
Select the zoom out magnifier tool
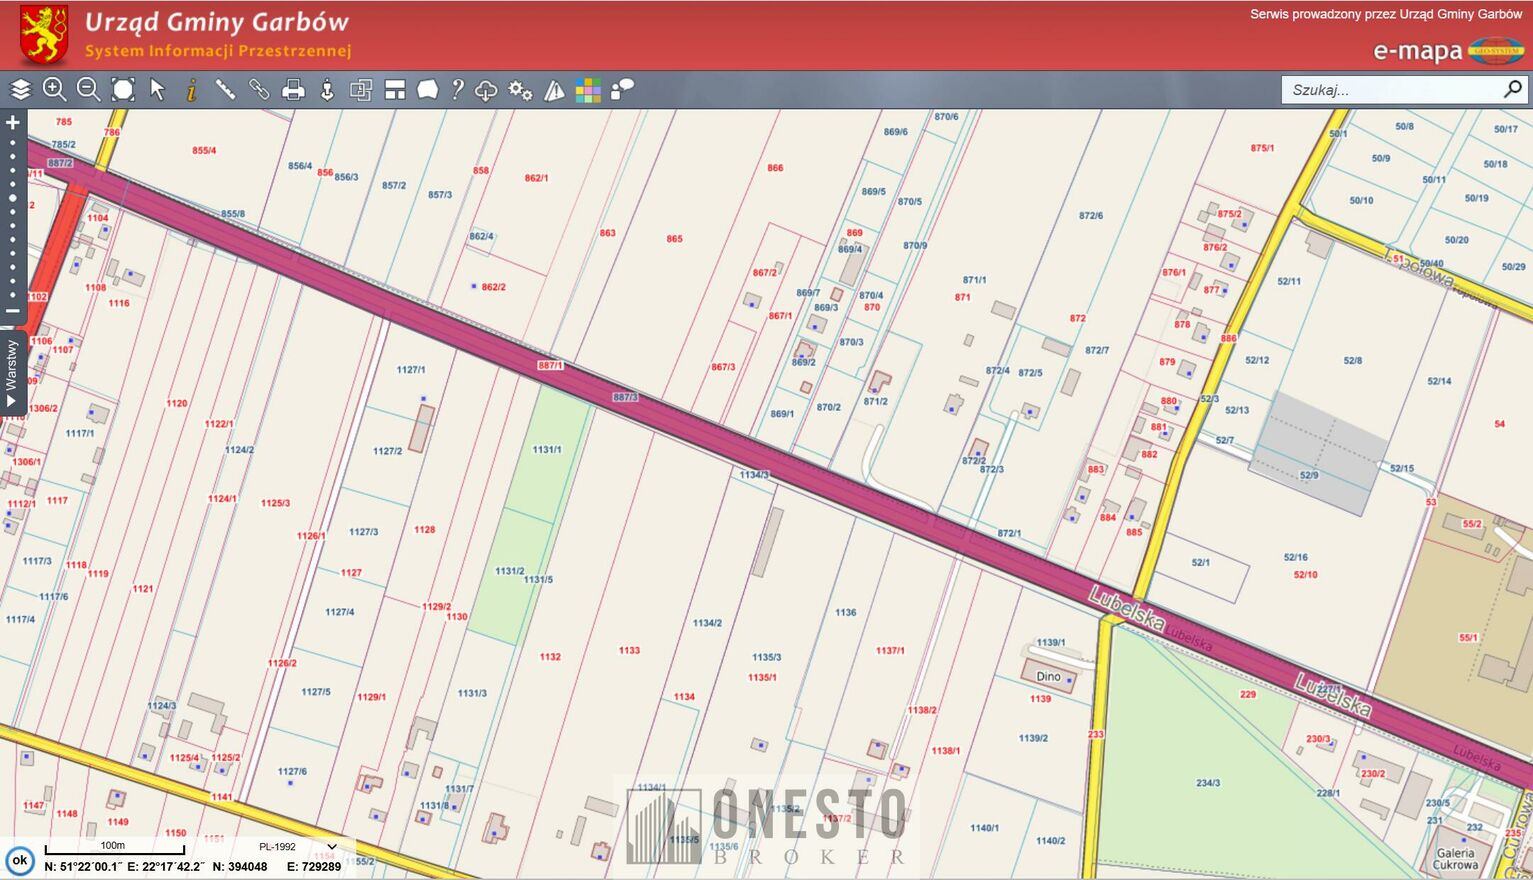coord(88,90)
